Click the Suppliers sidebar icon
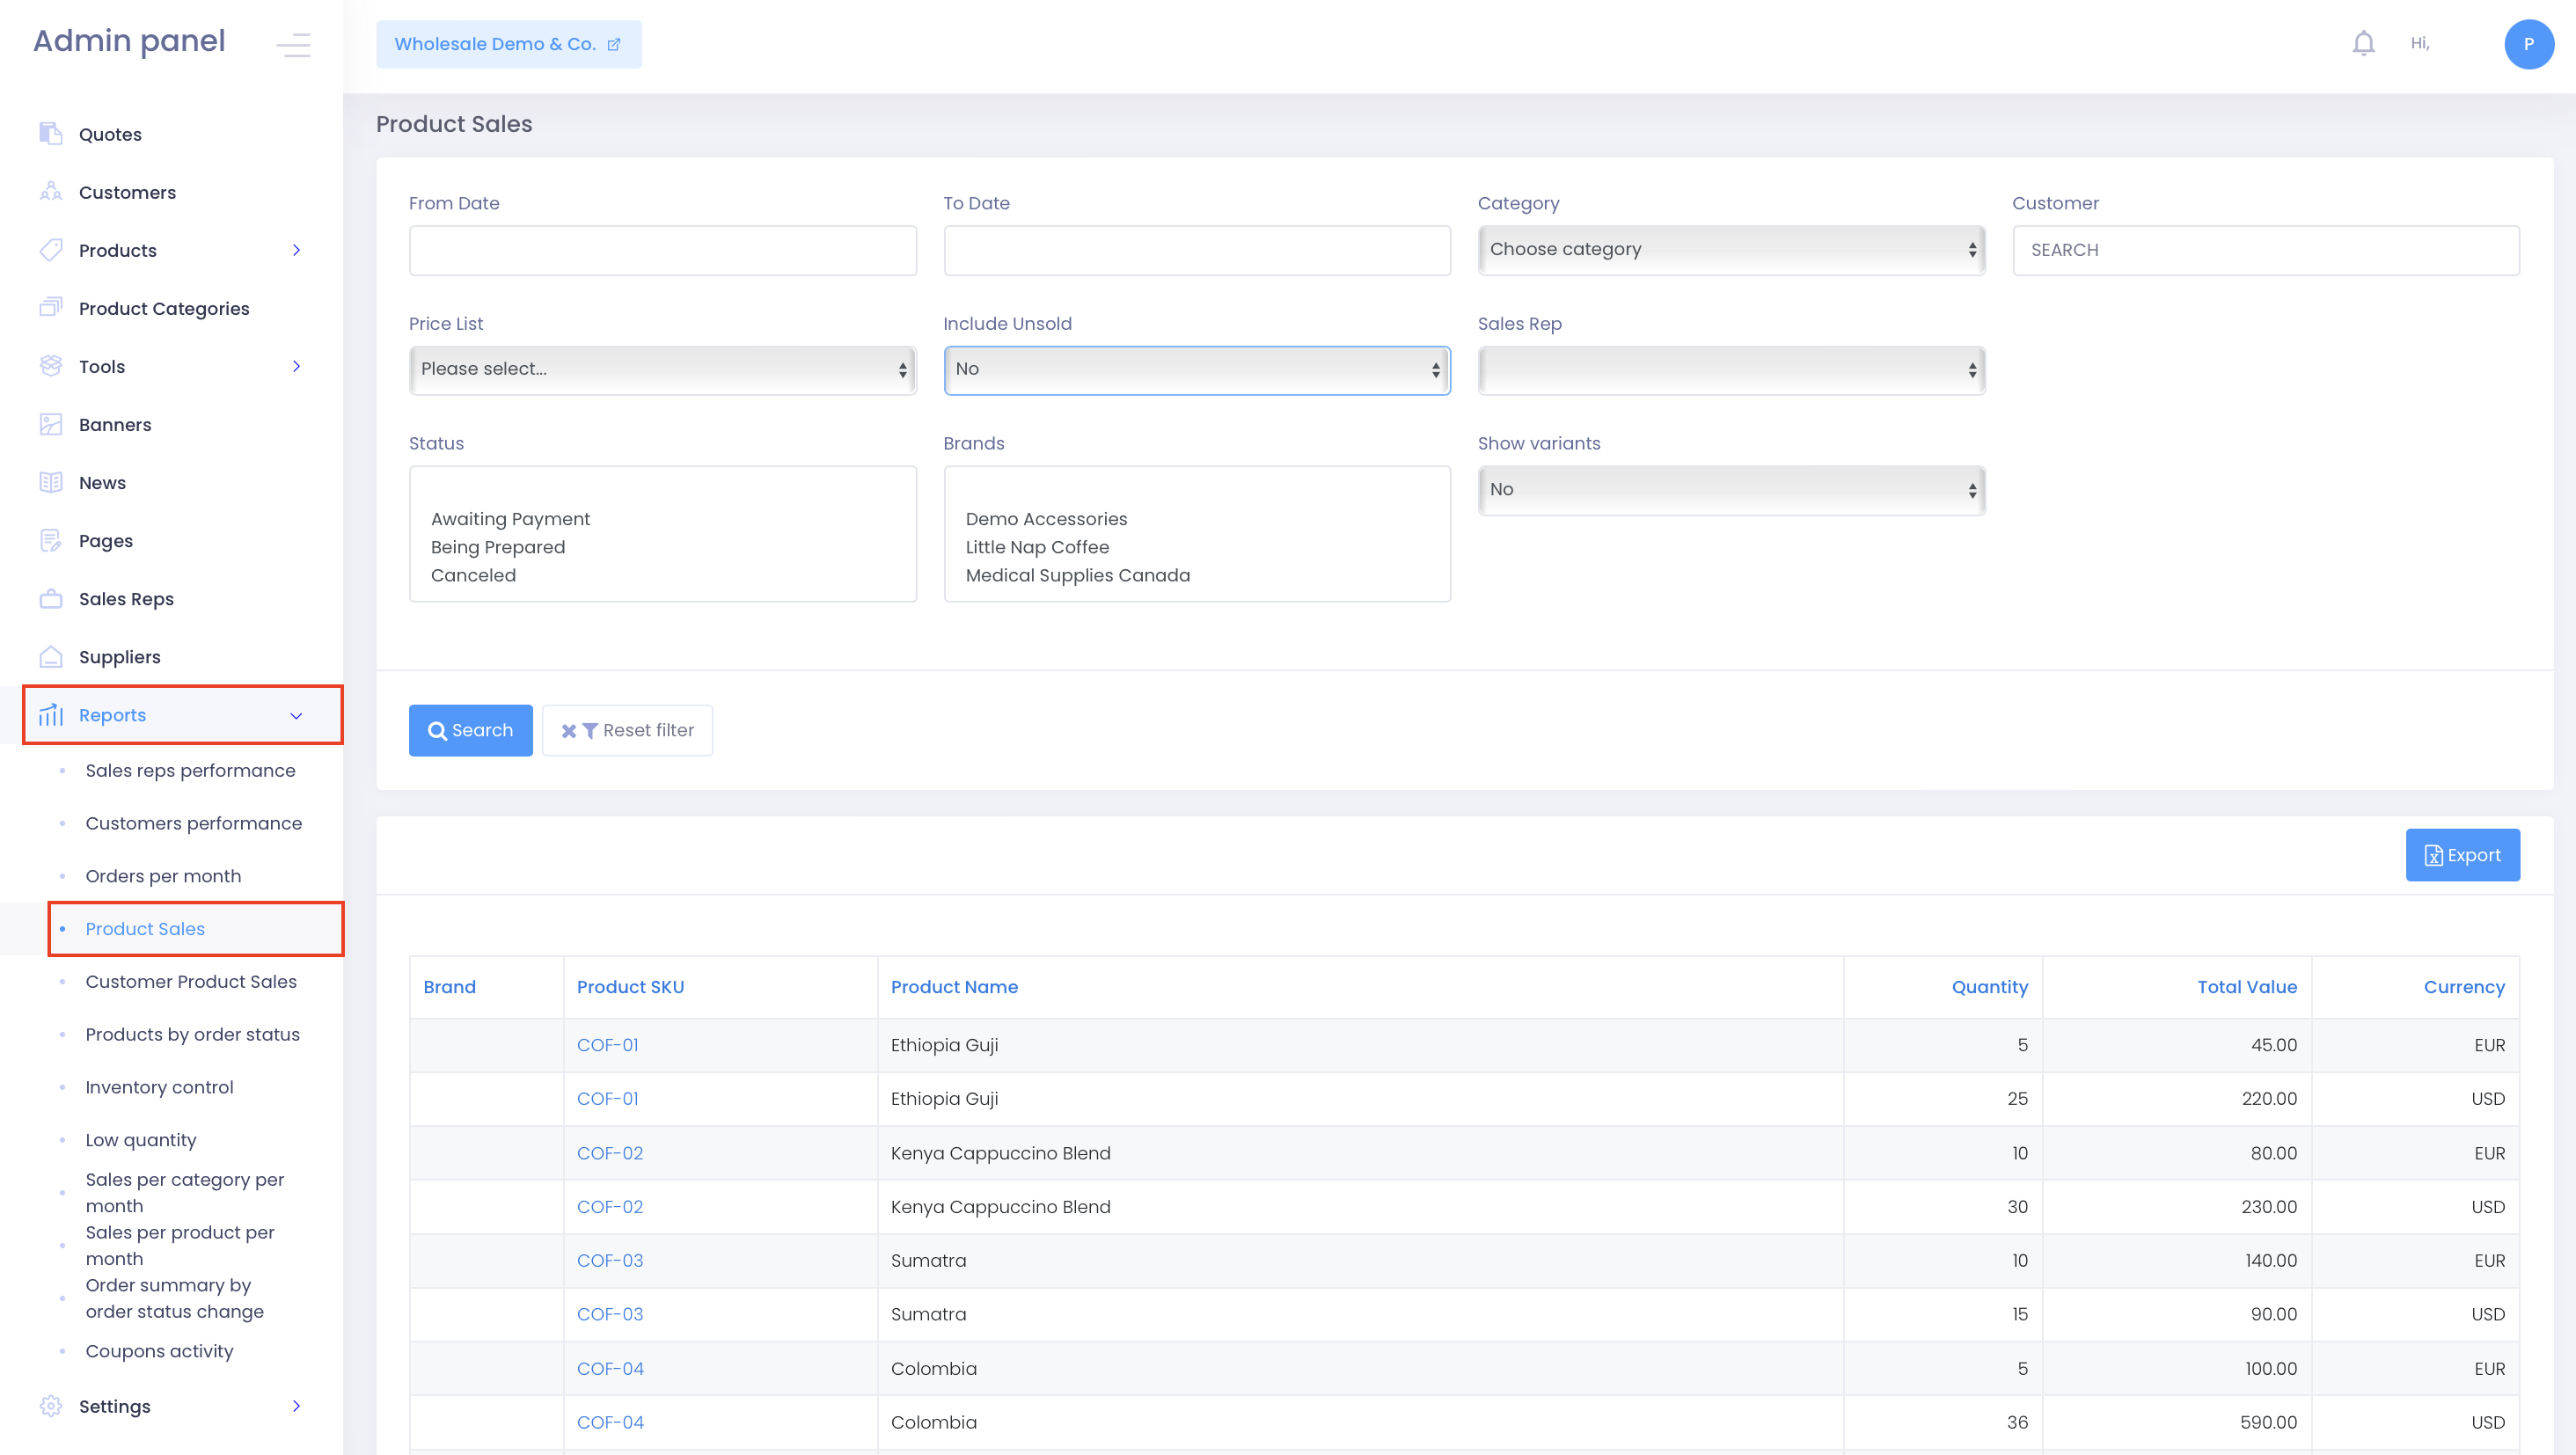Image resolution: width=2576 pixels, height=1455 pixels. click(x=51, y=656)
